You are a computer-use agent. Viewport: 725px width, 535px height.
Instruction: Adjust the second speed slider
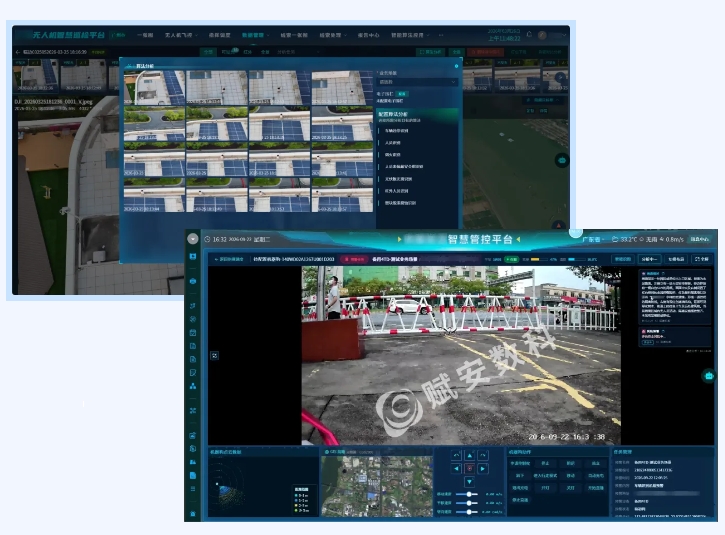click(x=467, y=503)
